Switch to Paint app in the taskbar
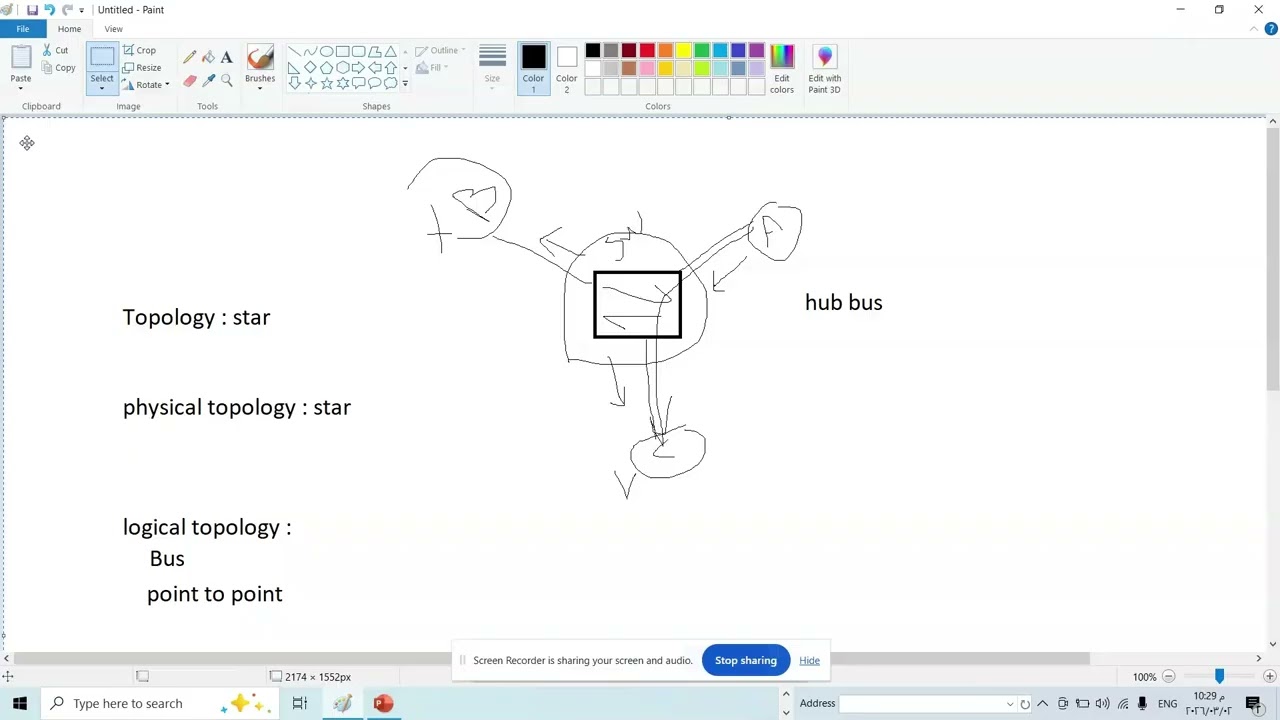 point(343,703)
